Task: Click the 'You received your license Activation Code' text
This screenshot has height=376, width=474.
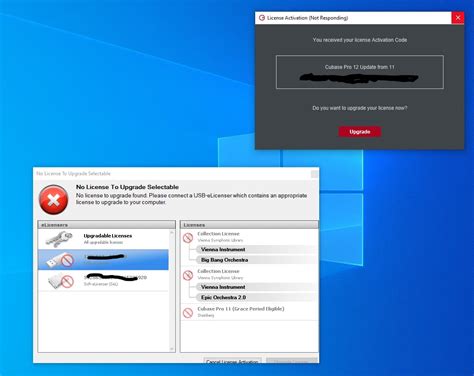Action: 360,40
